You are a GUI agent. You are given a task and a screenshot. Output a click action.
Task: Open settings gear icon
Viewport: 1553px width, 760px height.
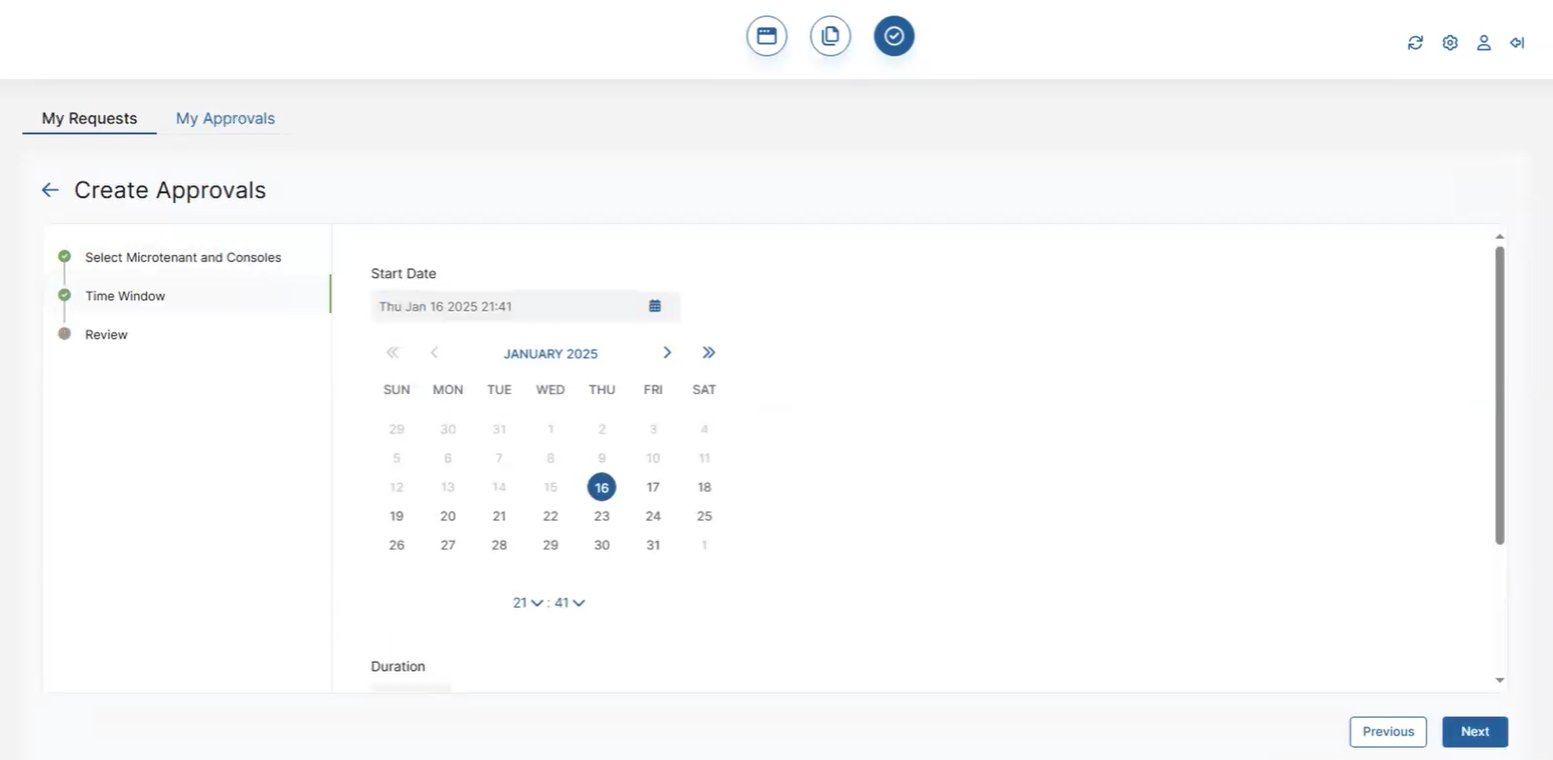tap(1450, 42)
